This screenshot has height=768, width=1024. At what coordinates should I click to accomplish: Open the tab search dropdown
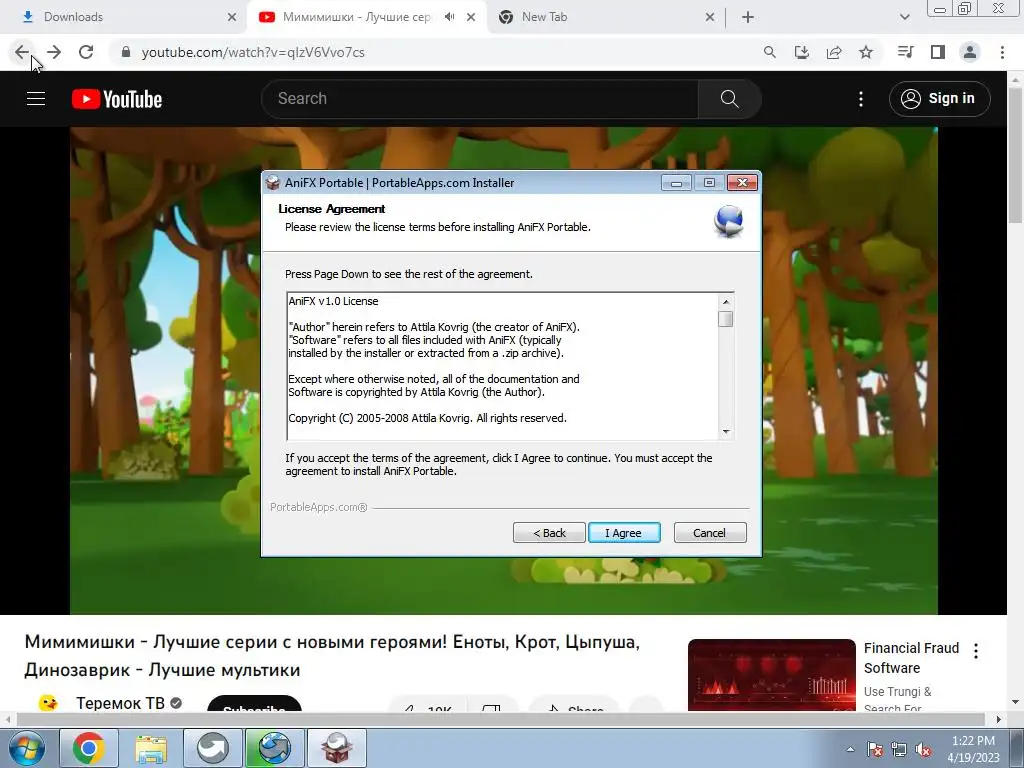click(904, 17)
